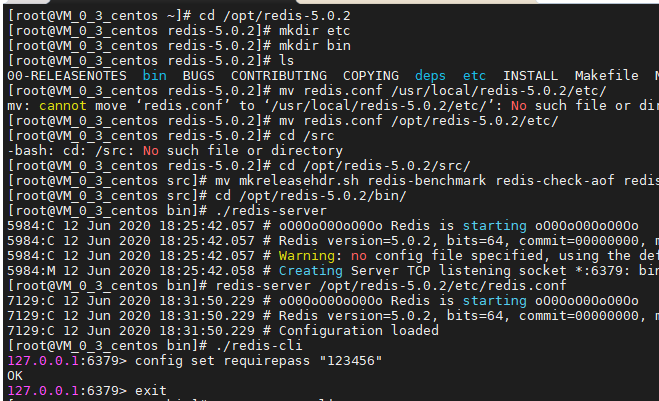Click '/usr/local/redis-5.0.2/etc/' path in mv command

tap(499, 91)
